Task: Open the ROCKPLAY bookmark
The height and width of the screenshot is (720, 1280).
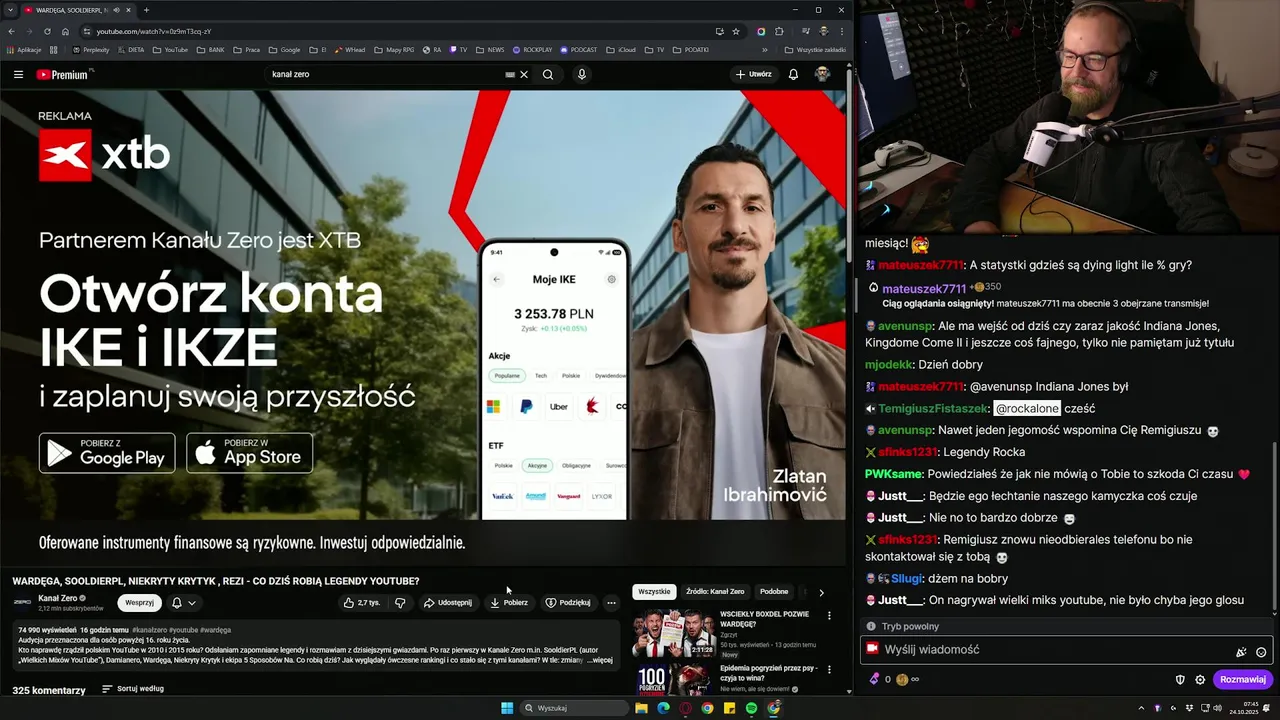Action: pyautogui.click(x=533, y=50)
